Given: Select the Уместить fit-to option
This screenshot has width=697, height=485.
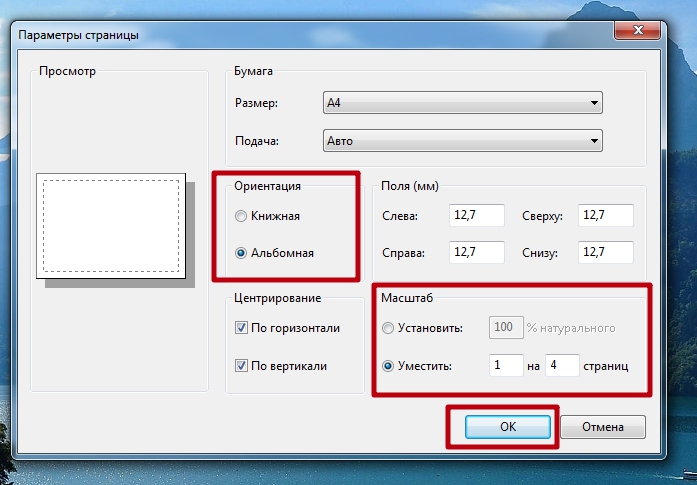Looking at the screenshot, I should (389, 366).
